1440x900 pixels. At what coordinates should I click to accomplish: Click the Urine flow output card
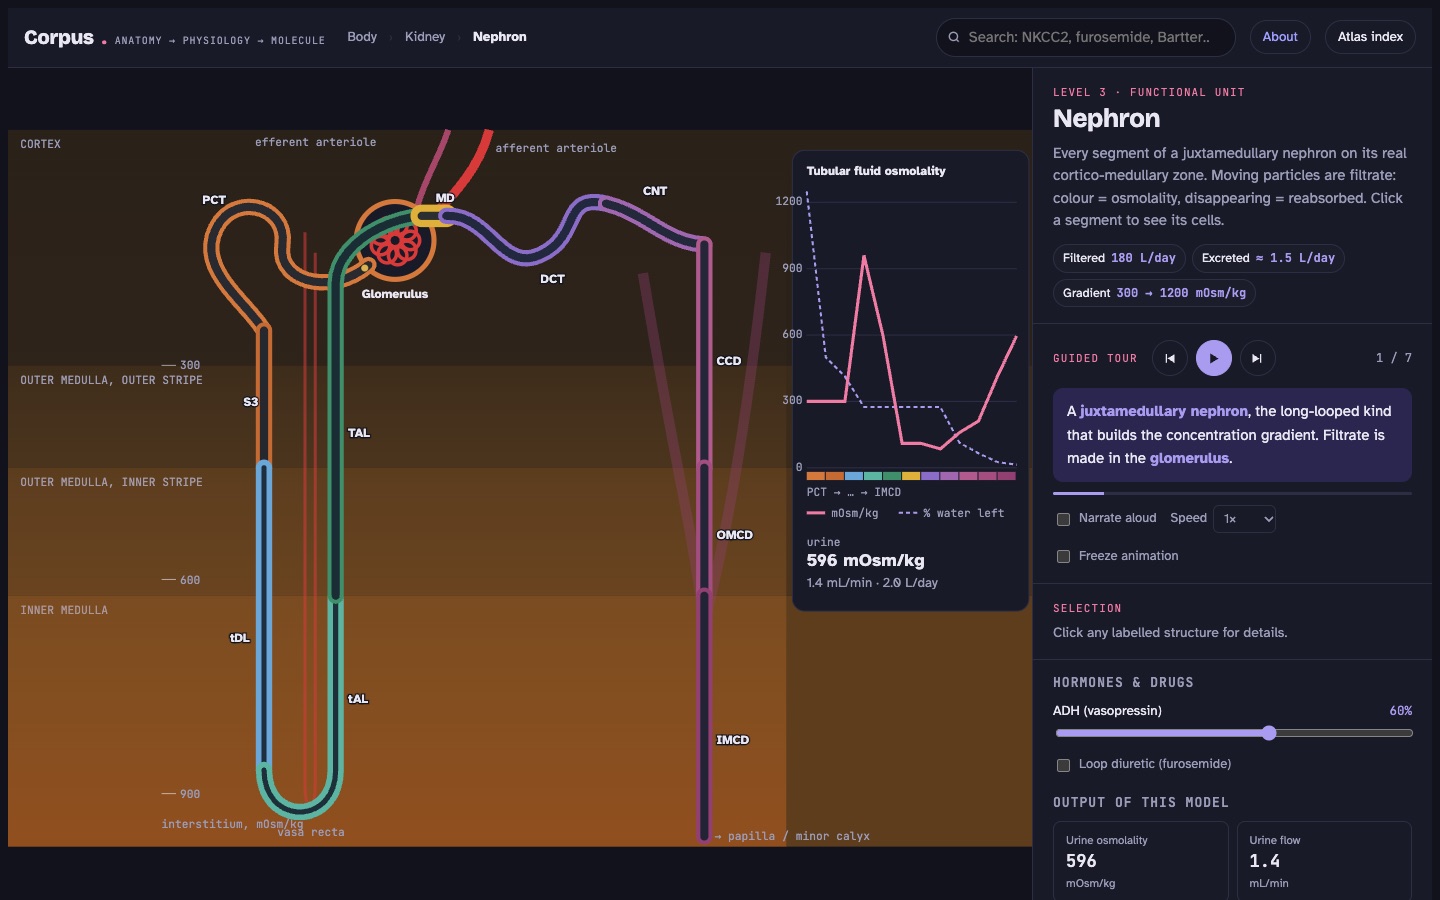tap(1324, 861)
